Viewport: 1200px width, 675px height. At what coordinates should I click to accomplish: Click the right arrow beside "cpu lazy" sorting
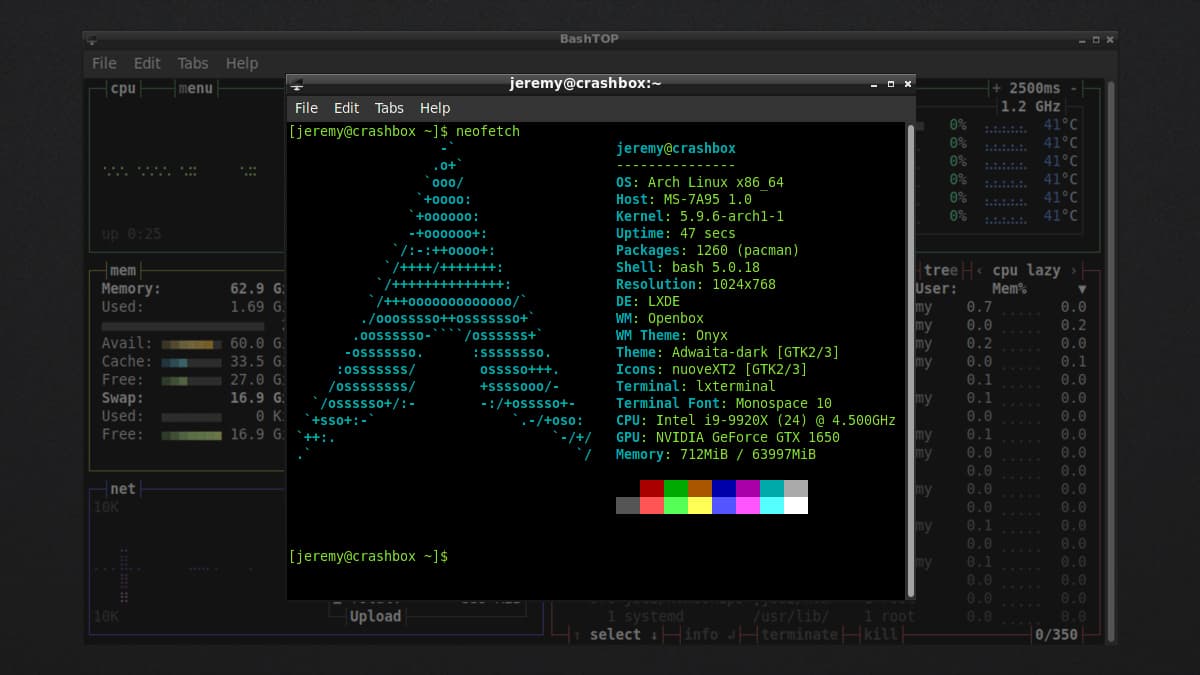click(x=1074, y=270)
